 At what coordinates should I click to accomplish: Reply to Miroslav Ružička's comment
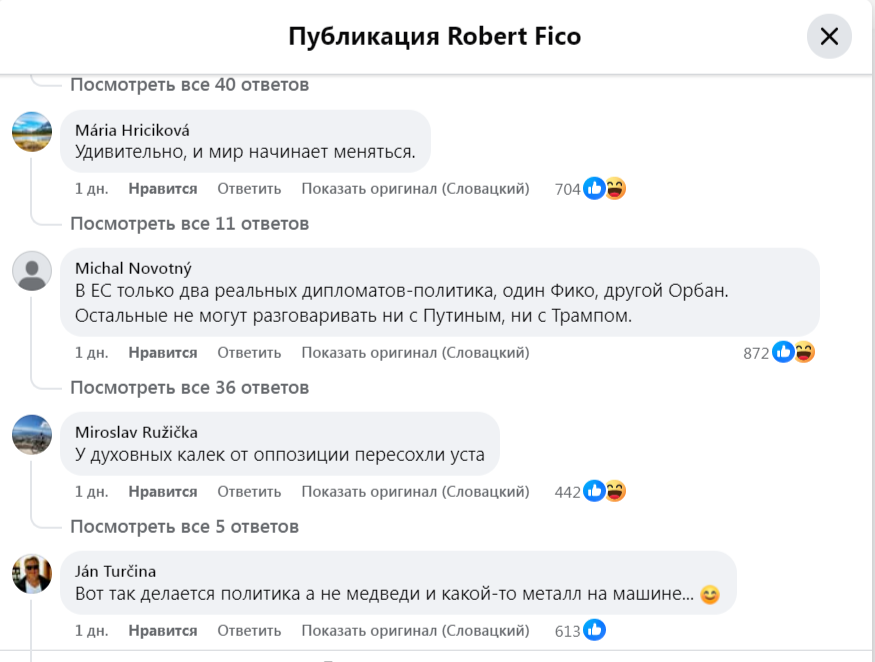pos(249,491)
